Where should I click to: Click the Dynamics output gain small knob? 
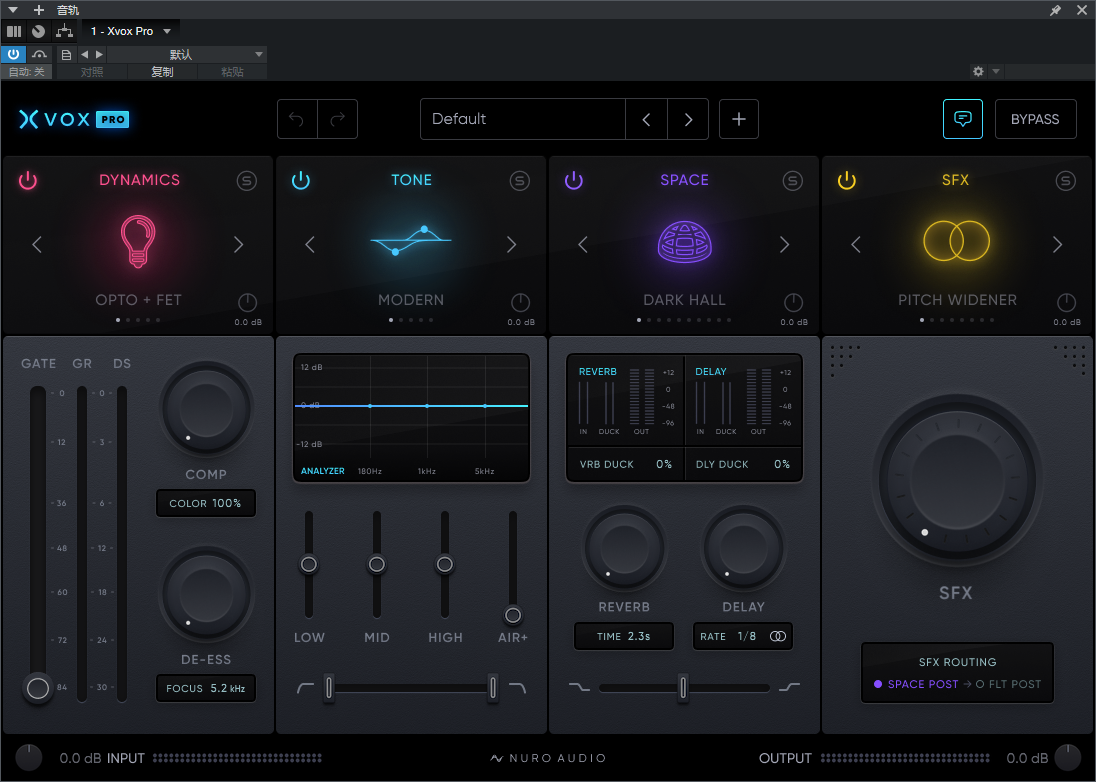247,303
